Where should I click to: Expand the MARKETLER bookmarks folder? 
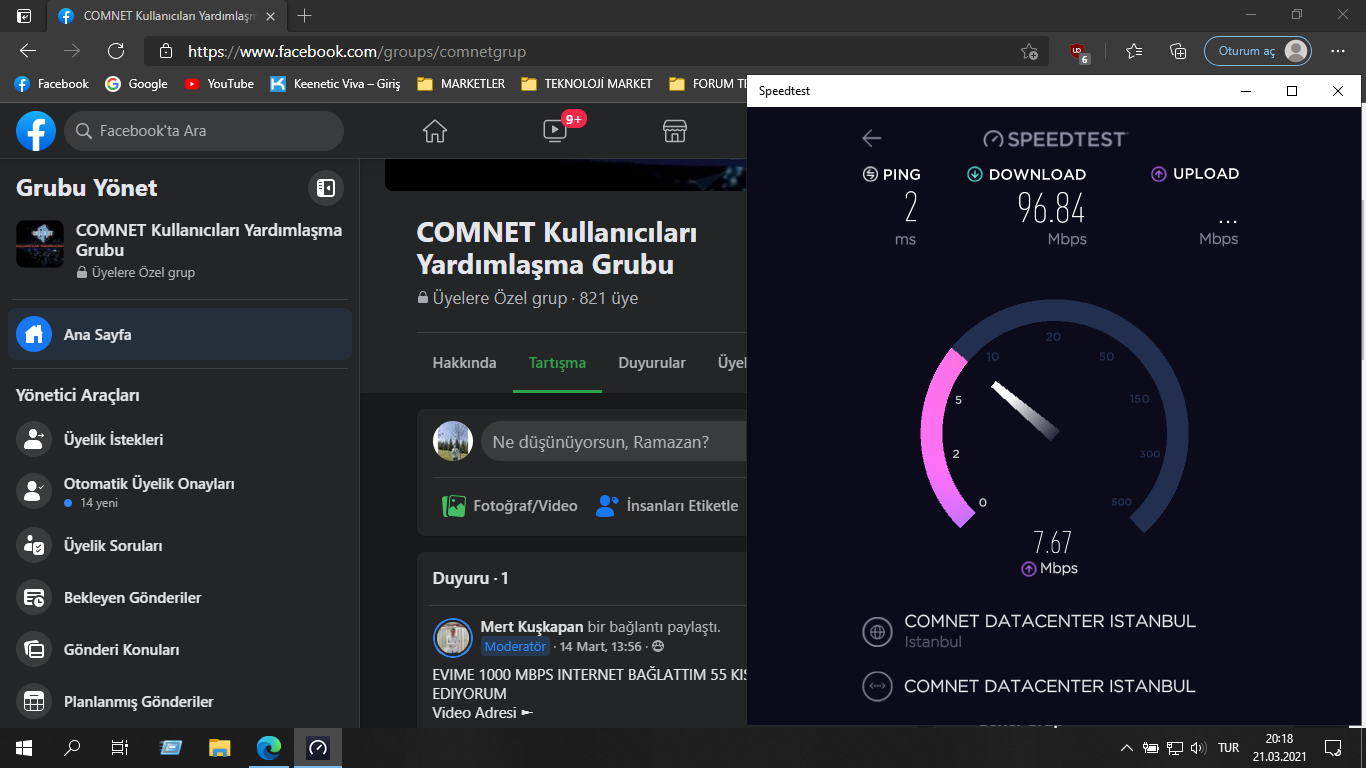461,84
